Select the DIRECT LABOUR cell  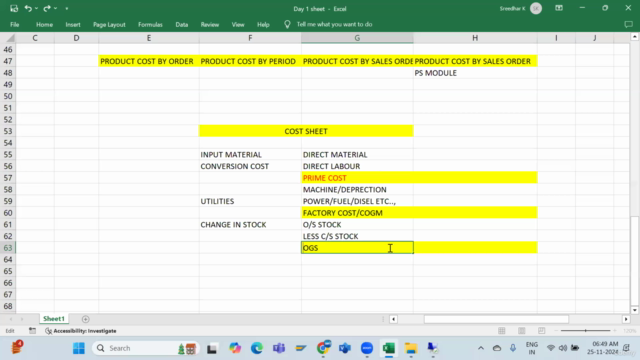(x=357, y=166)
